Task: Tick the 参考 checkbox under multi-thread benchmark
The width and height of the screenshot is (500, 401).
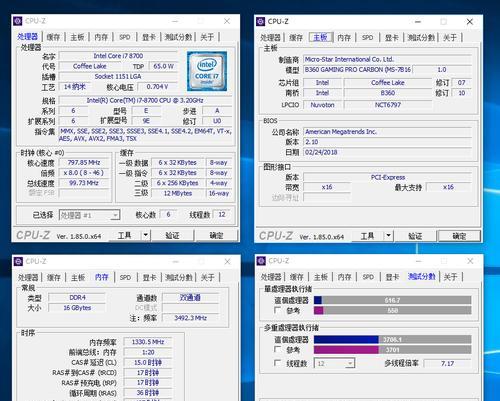Action: (277, 349)
